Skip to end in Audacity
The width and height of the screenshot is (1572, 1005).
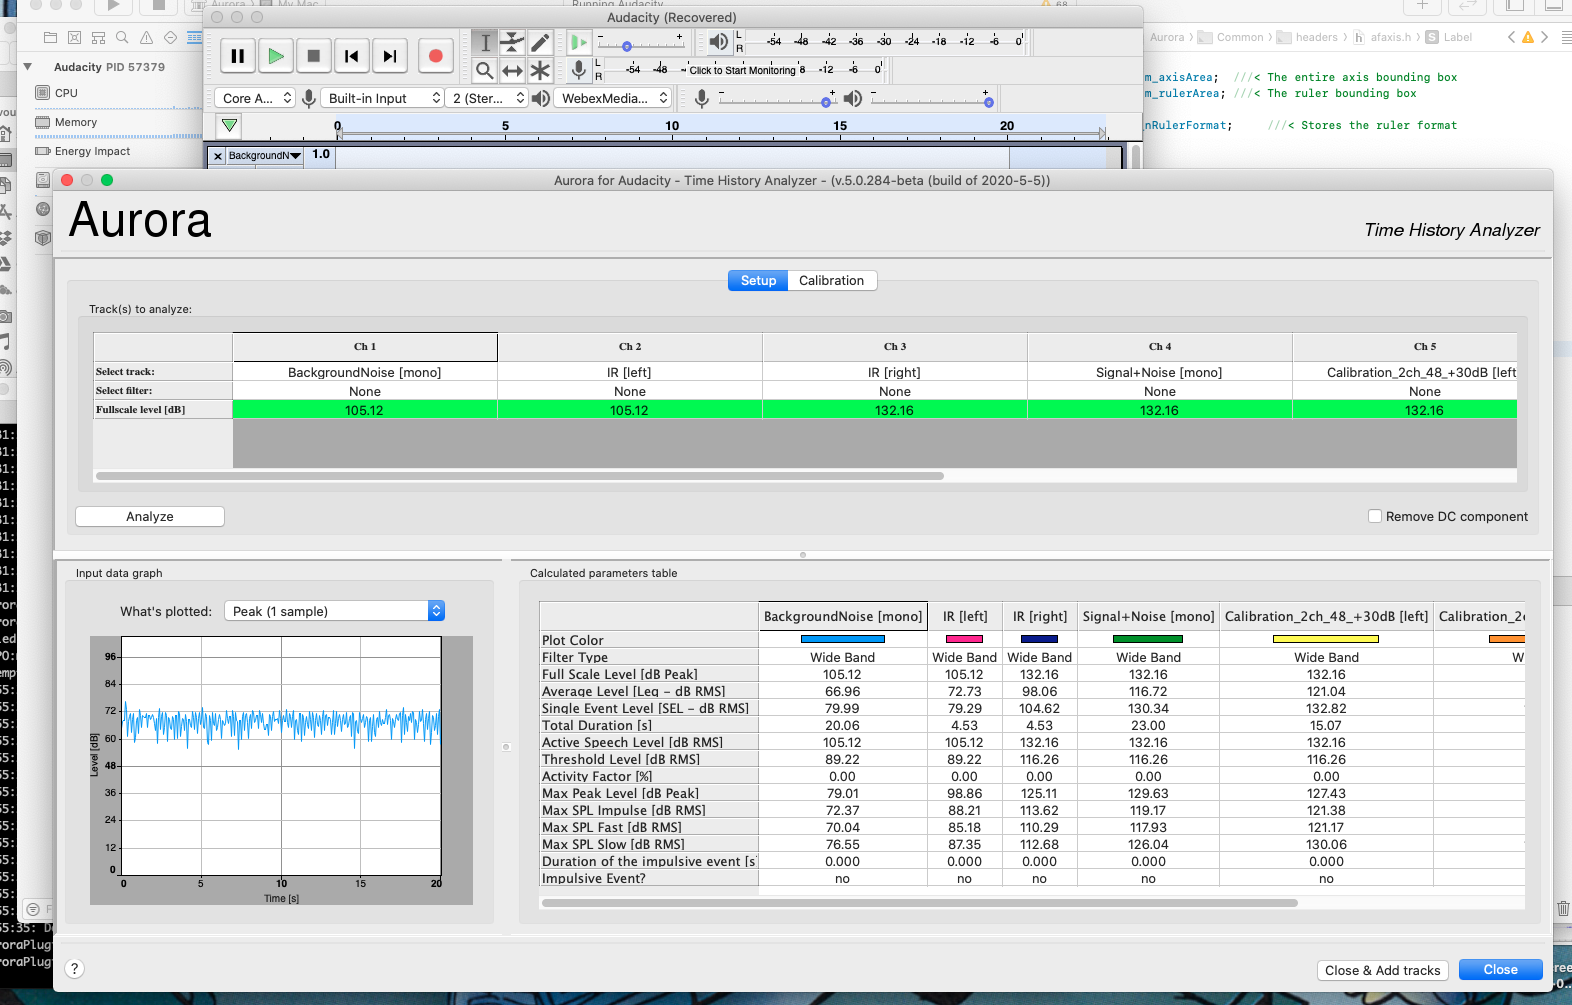(389, 56)
